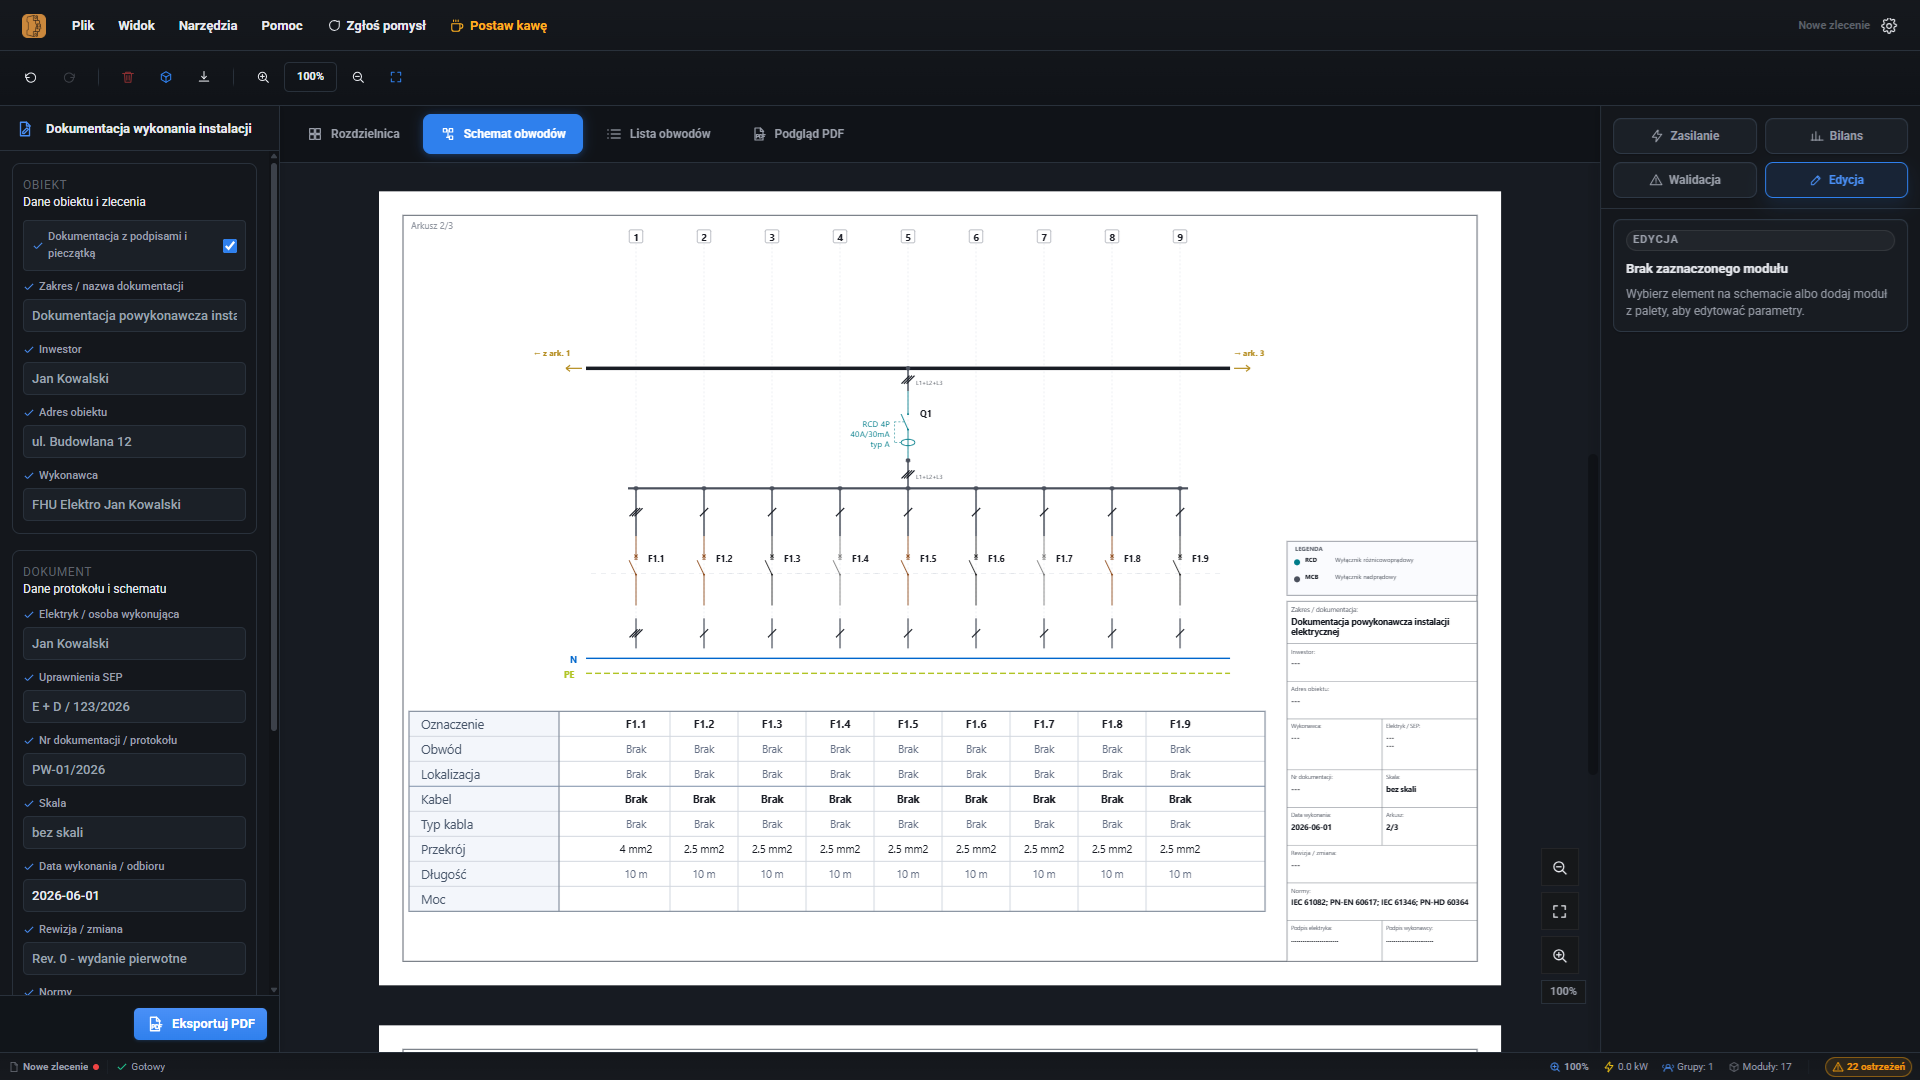Click the left panel vertical scrollbar
This screenshot has width=1920, height=1080.
274,445
